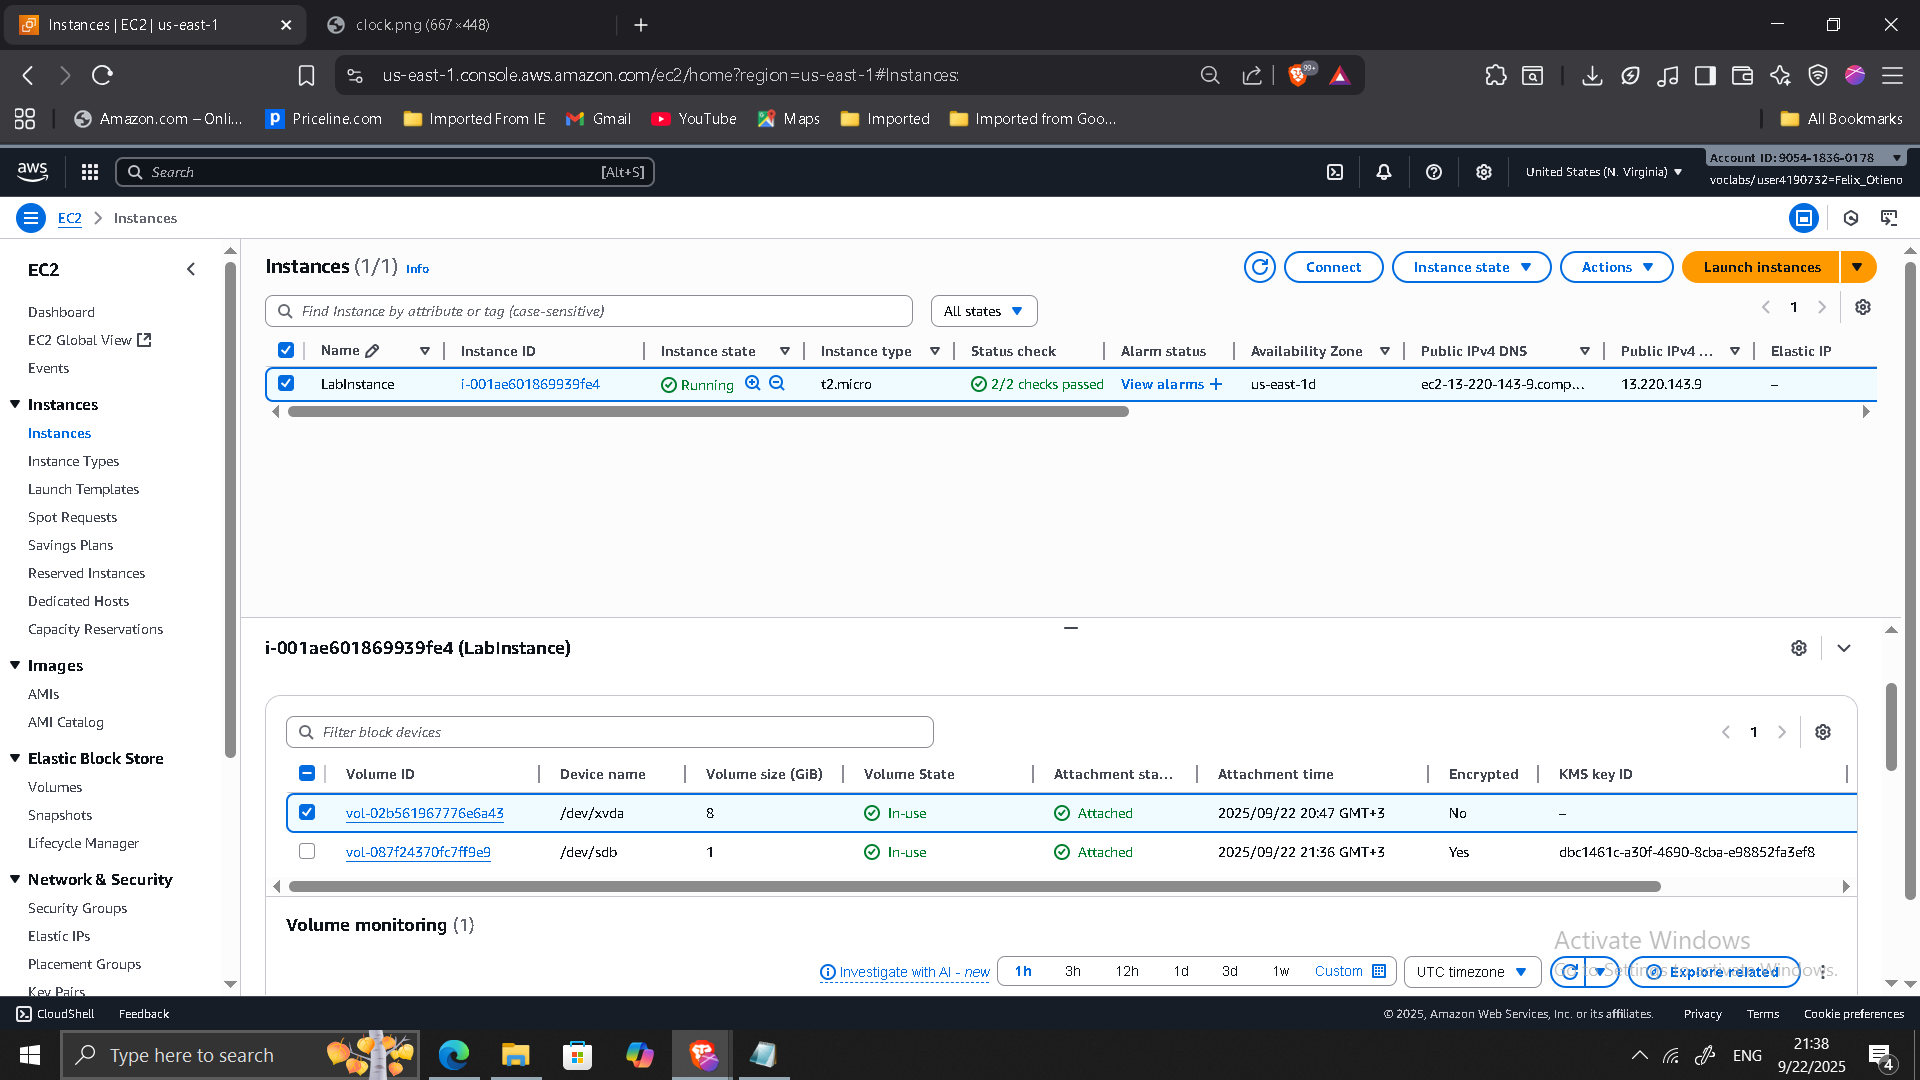Refresh the instances list

1260,267
